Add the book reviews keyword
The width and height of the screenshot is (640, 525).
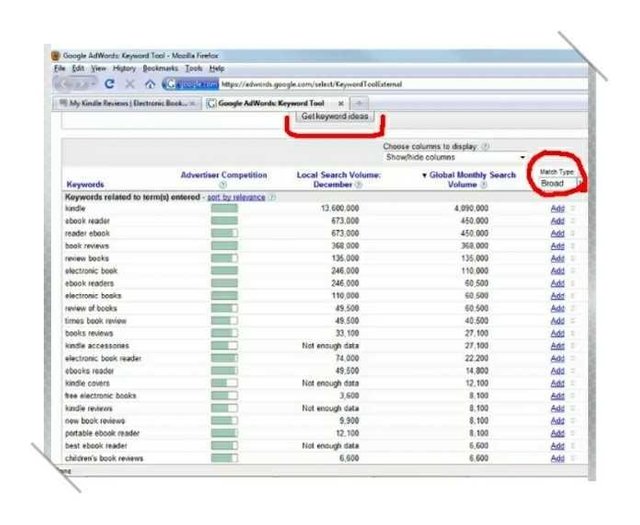coord(558,246)
